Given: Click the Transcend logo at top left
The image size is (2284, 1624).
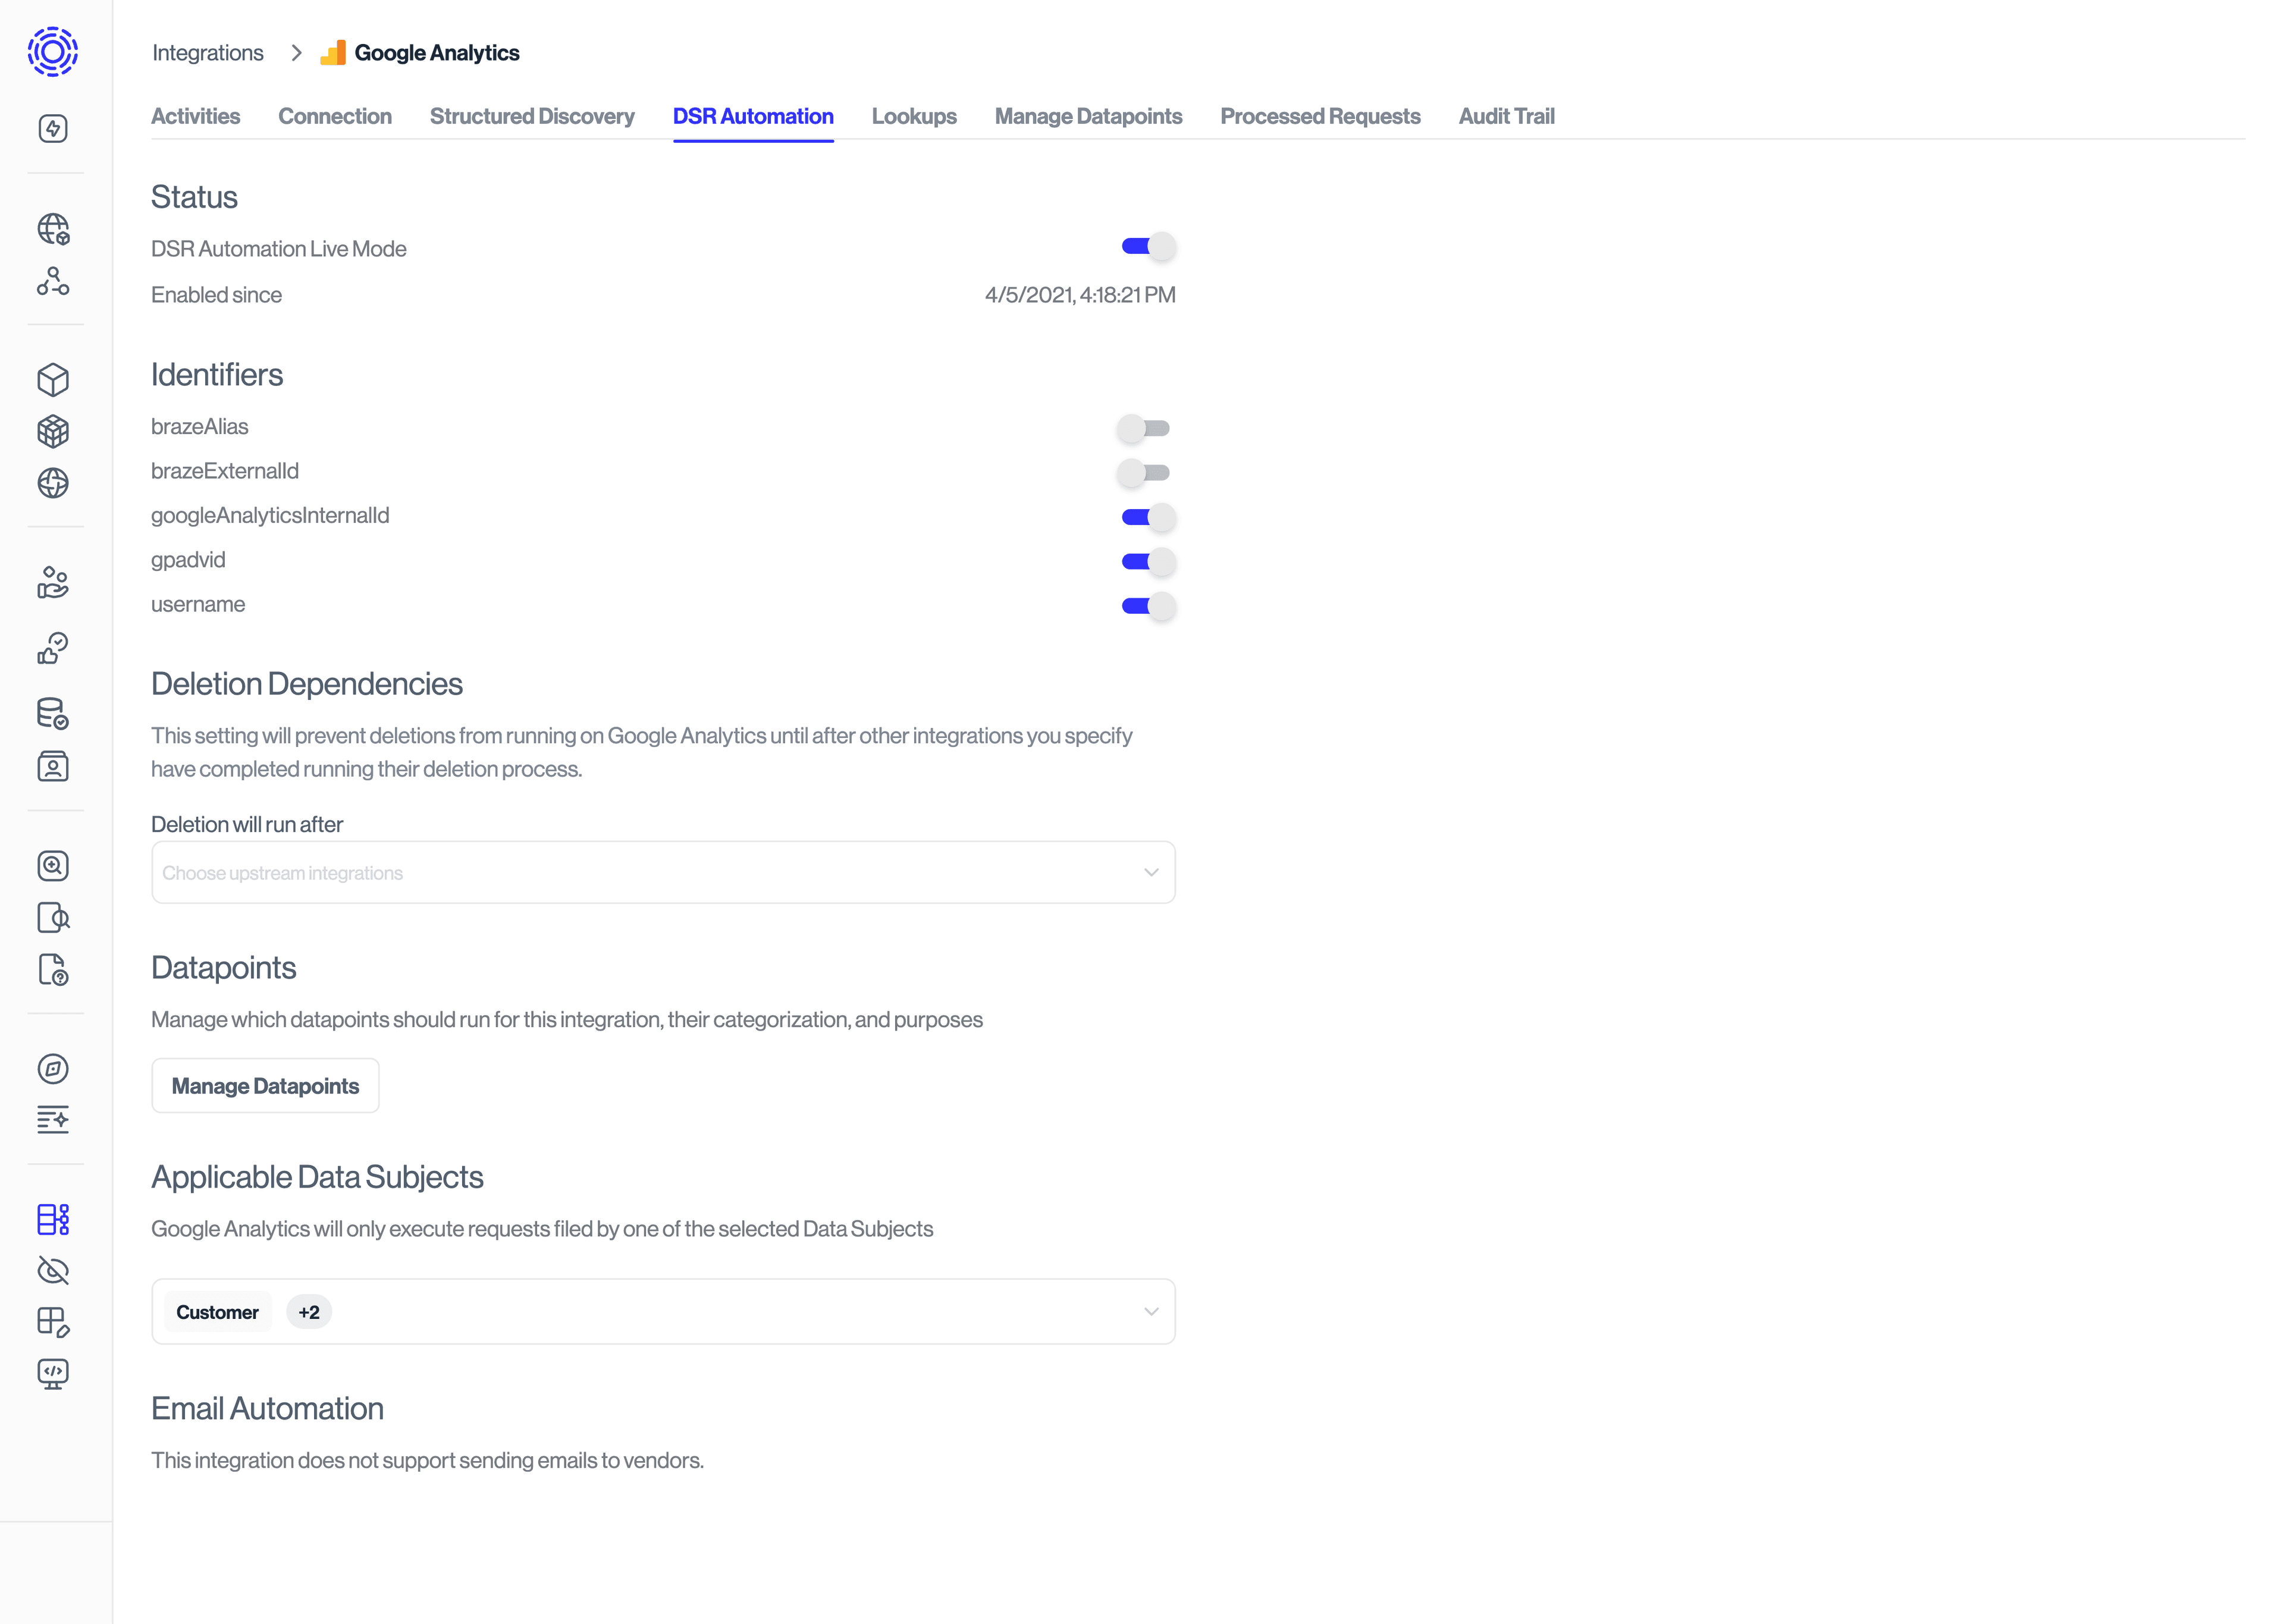Looking at the screenshot, I should pos(53,51).
